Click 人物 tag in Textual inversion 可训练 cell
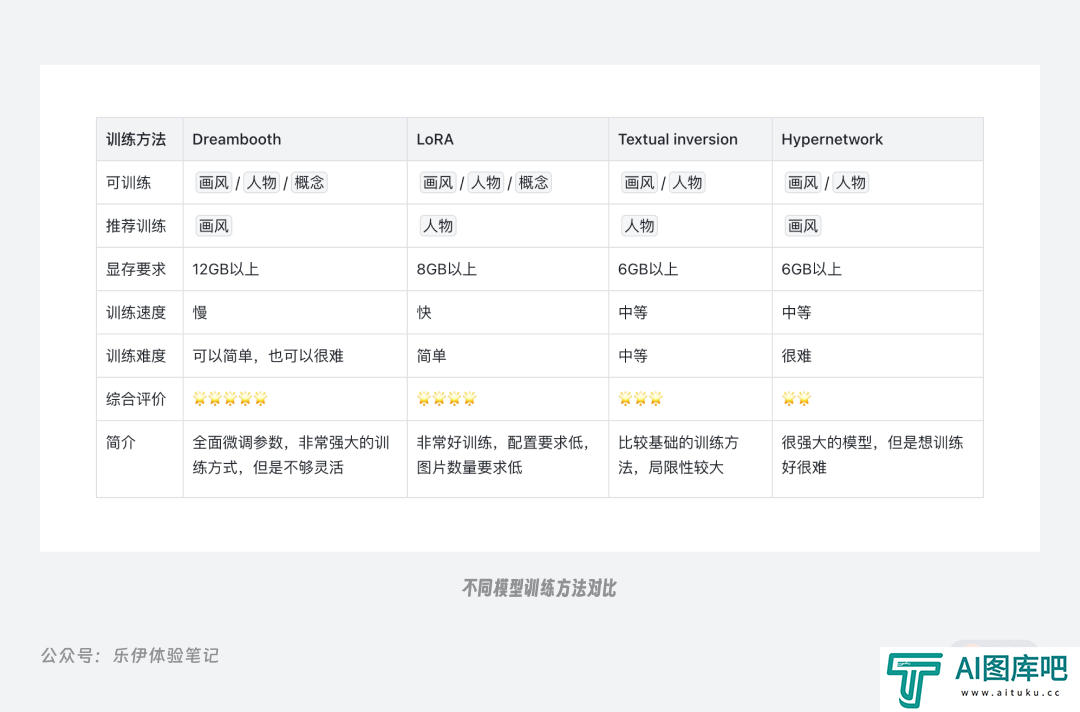Image resolution: width=1080 pixels, height=712 pixels. click(x=687, y=182)
